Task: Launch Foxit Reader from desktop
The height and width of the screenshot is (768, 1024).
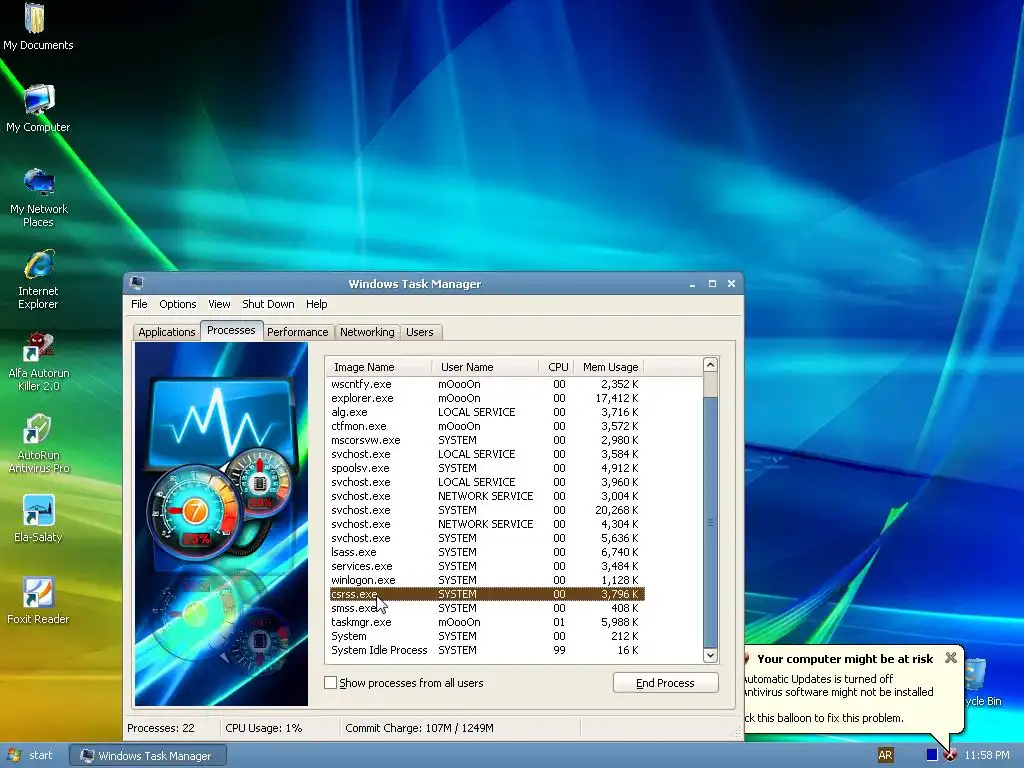Action: click(39, 601)
